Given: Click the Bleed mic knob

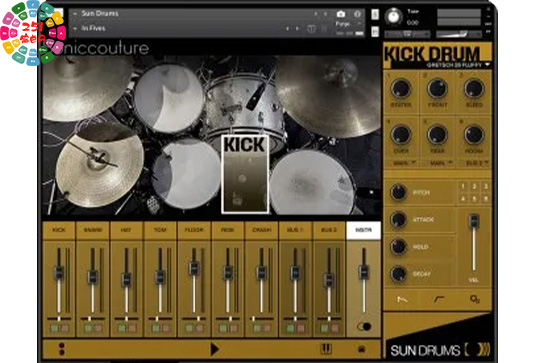Looking at the screenshot, I should tap(474, 89).
